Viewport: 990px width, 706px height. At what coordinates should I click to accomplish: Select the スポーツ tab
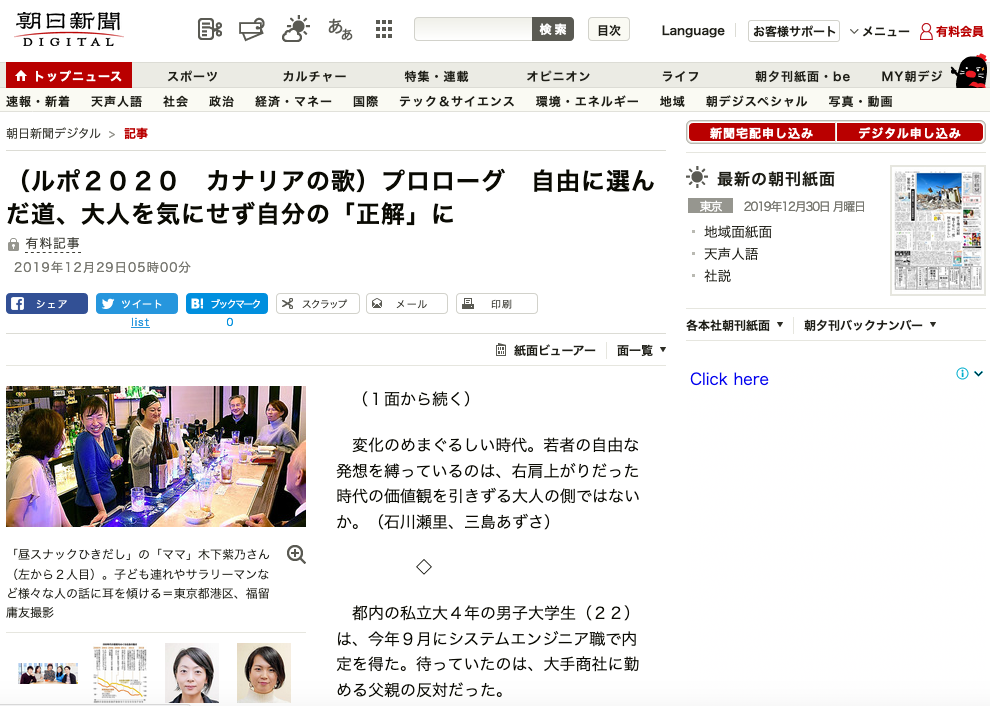(x=193, y=76)
